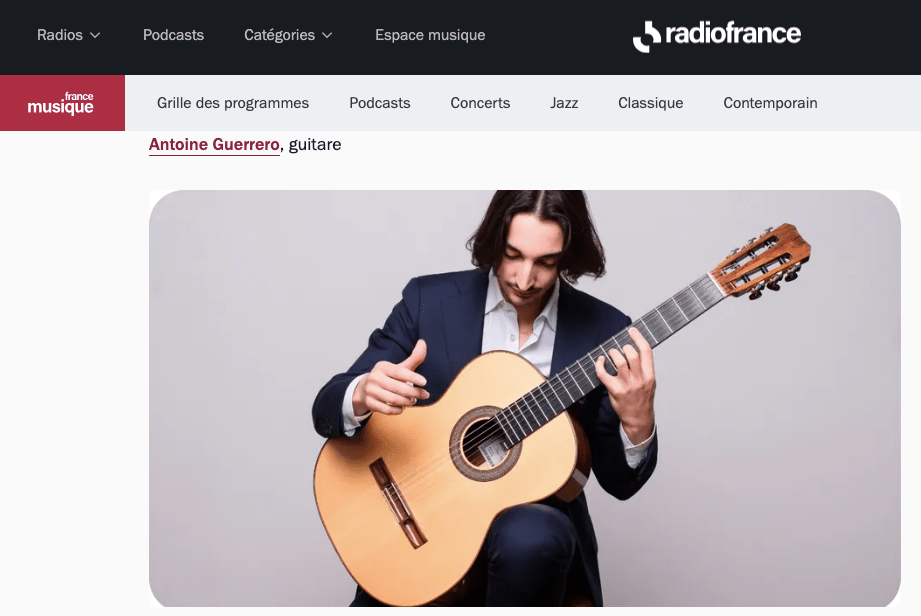The width and height of the screenshot is (921, 616).
Task: Select the Contemporain tab
Action: click(x=770, y=103)
